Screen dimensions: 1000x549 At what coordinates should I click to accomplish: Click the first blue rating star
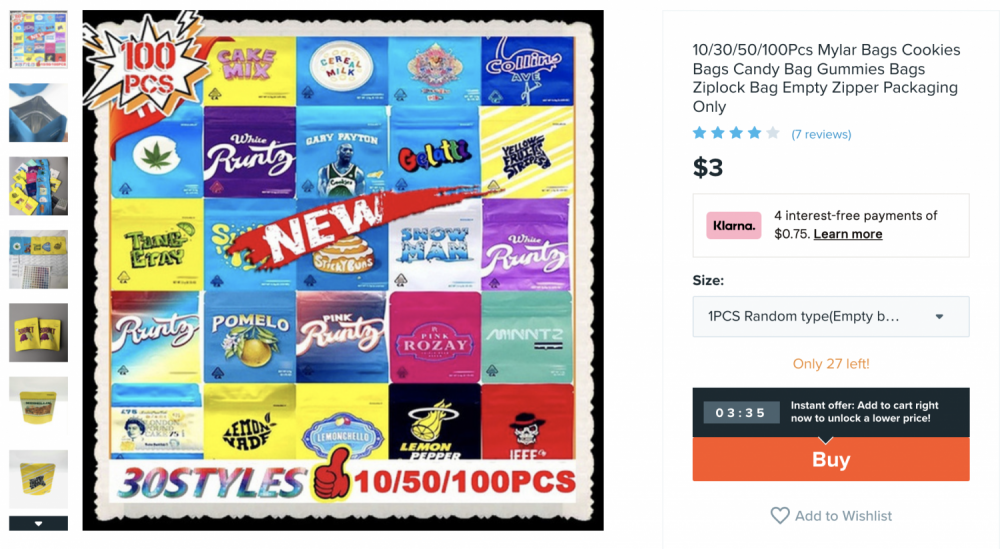700,133
